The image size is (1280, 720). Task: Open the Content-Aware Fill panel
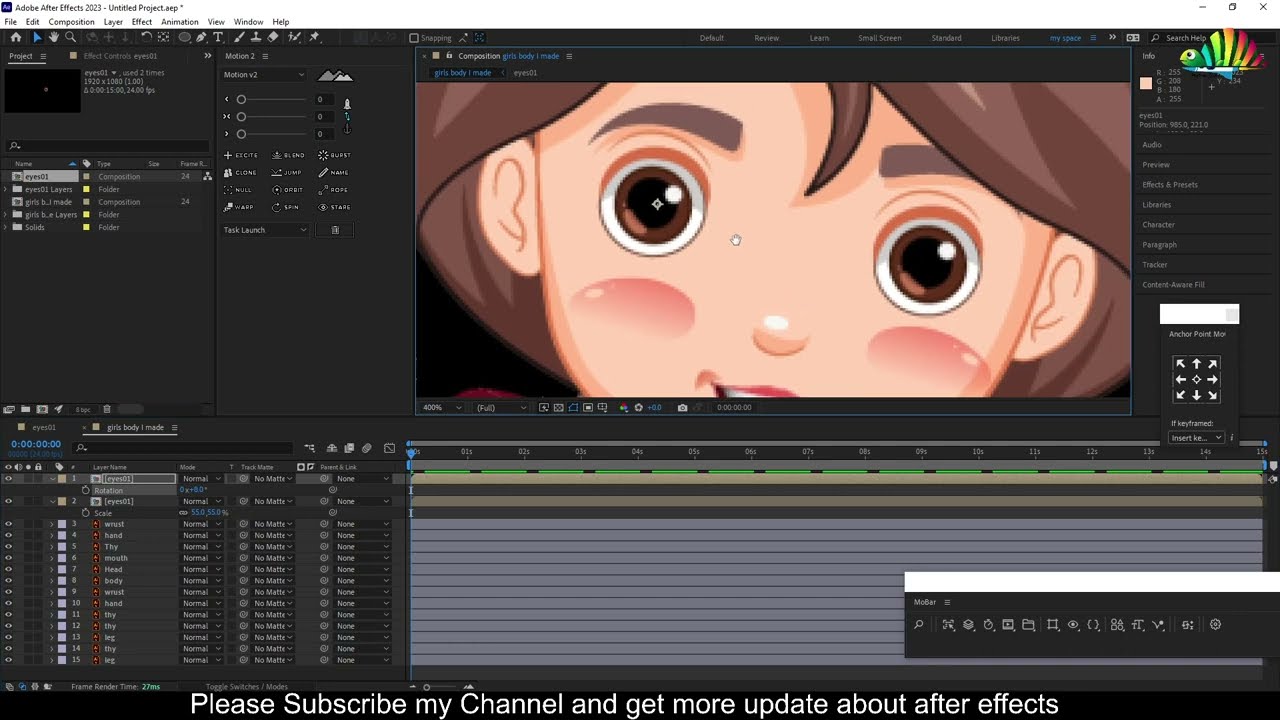coord(1174,285)
